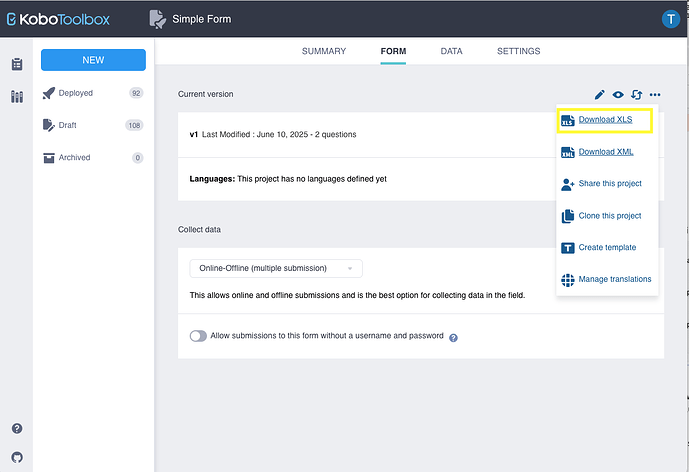Switch to the FORM tab
Image resolution: width=689 pixels, height=472 pixels.
click(393, 51)
